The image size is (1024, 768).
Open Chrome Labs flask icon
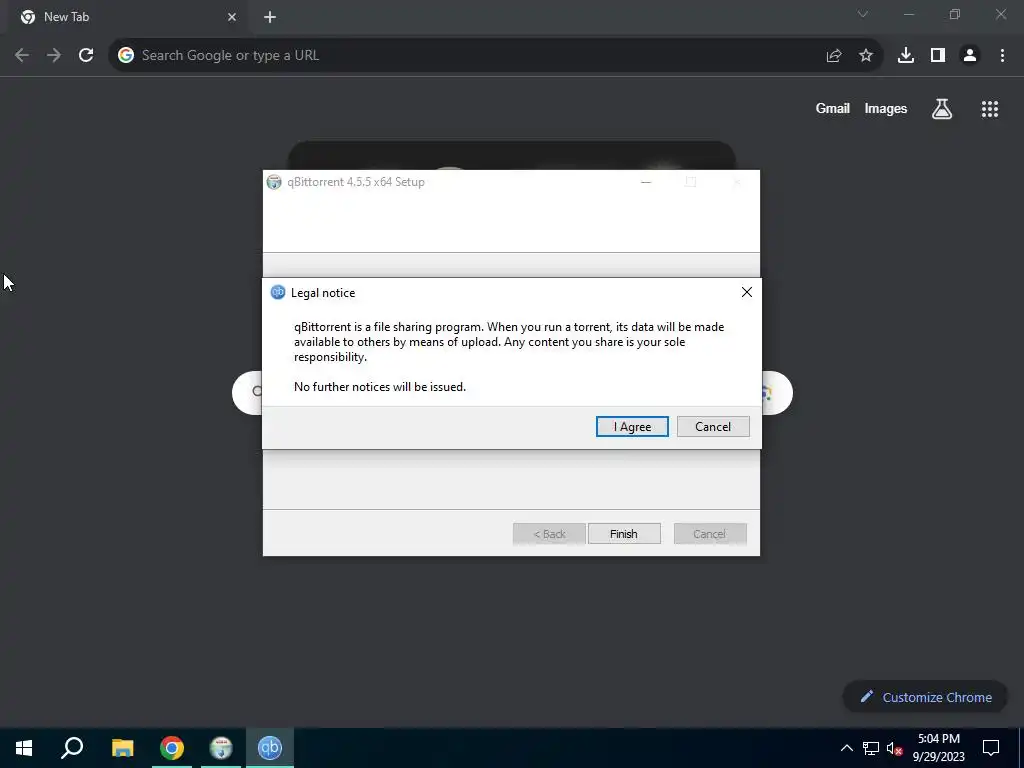point(941,109)
